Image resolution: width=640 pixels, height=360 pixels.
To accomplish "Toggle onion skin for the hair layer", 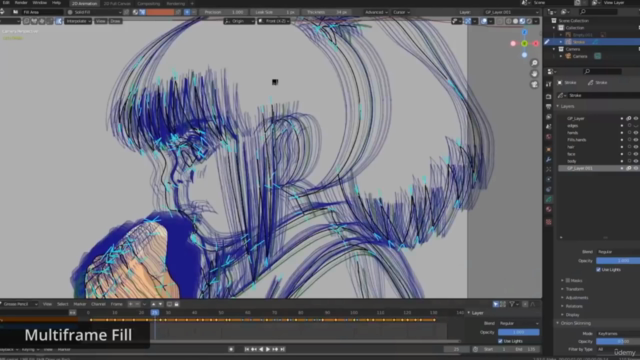I will click(629, 147).
